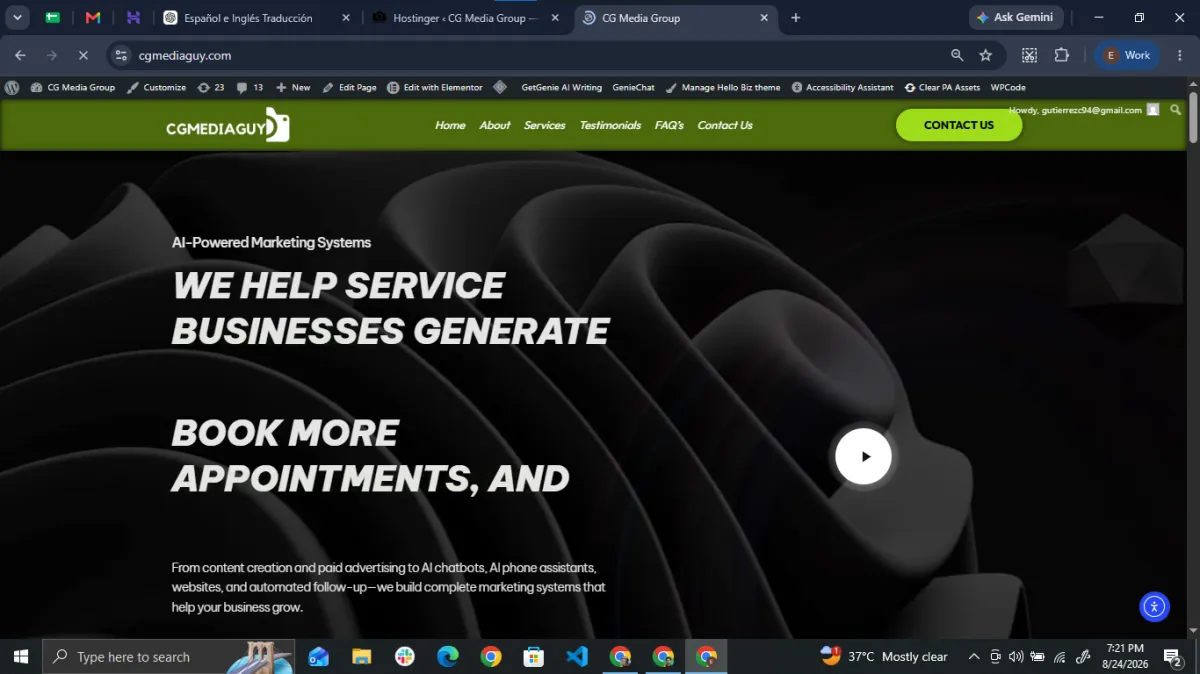Show hidden system tray icons chevron
Screen dimensions: 1200x674
pyautogui.click(x=974, y=657)
